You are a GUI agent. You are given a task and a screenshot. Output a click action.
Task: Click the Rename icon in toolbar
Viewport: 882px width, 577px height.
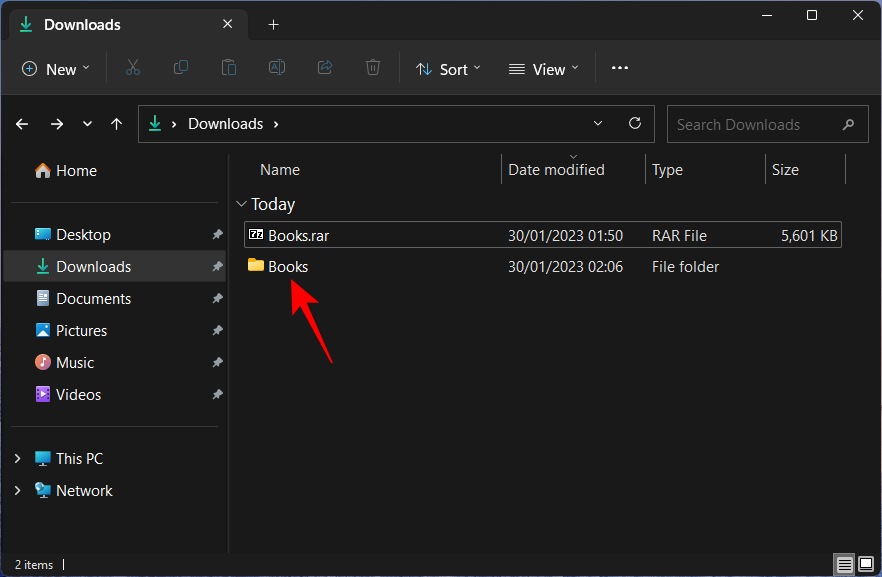[277, 68]
